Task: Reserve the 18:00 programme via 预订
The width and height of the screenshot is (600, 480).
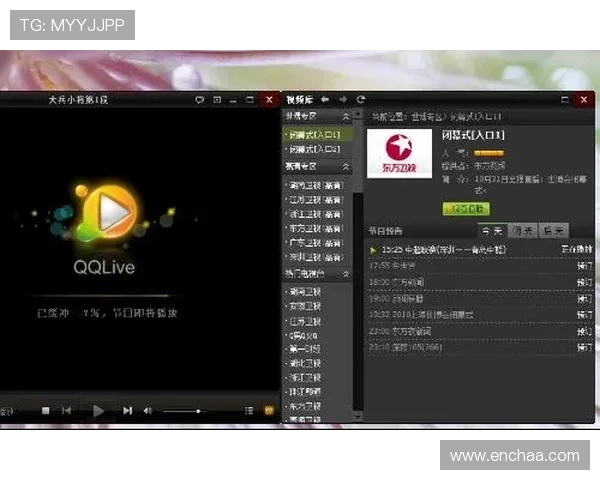Action: pyautogui.click(x=584, y=282)
